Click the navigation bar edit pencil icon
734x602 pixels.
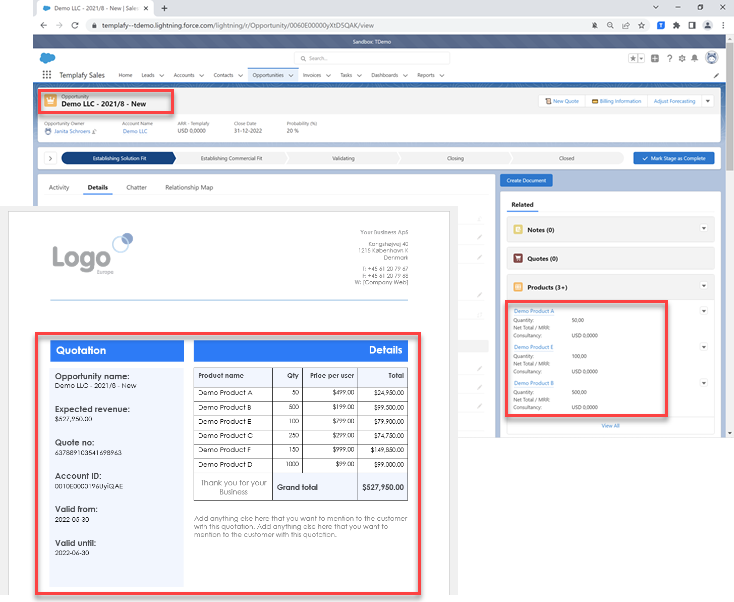coord(716,75)
